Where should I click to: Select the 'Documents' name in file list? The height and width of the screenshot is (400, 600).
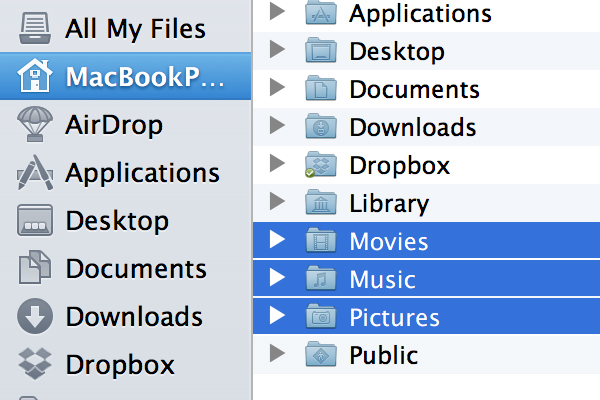tap(415, 89)
